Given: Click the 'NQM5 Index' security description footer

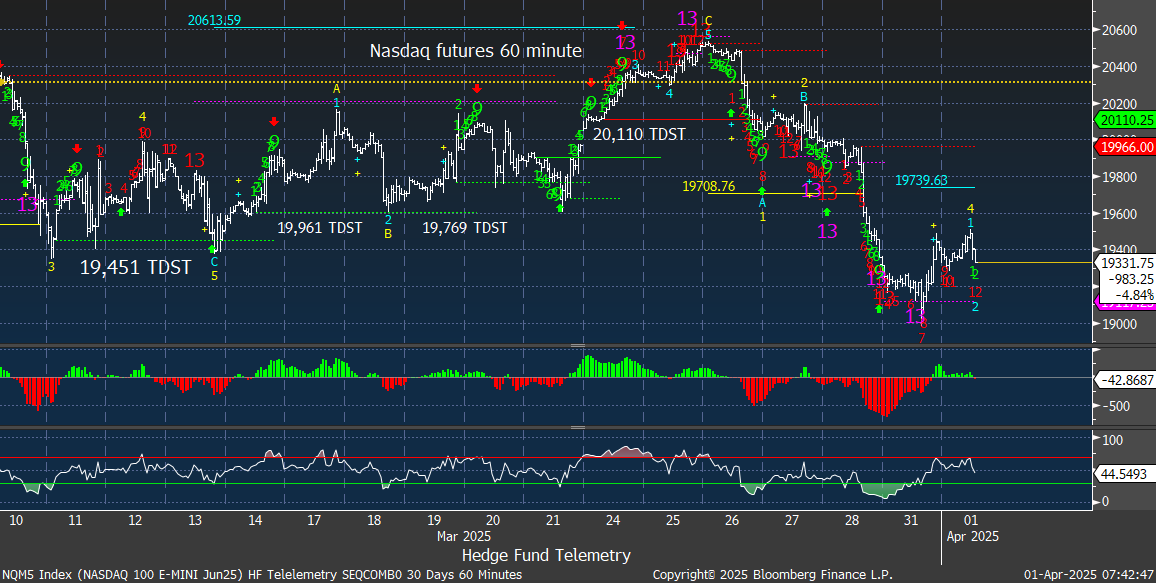Looking at the screenshot, I should coord(262,574).
